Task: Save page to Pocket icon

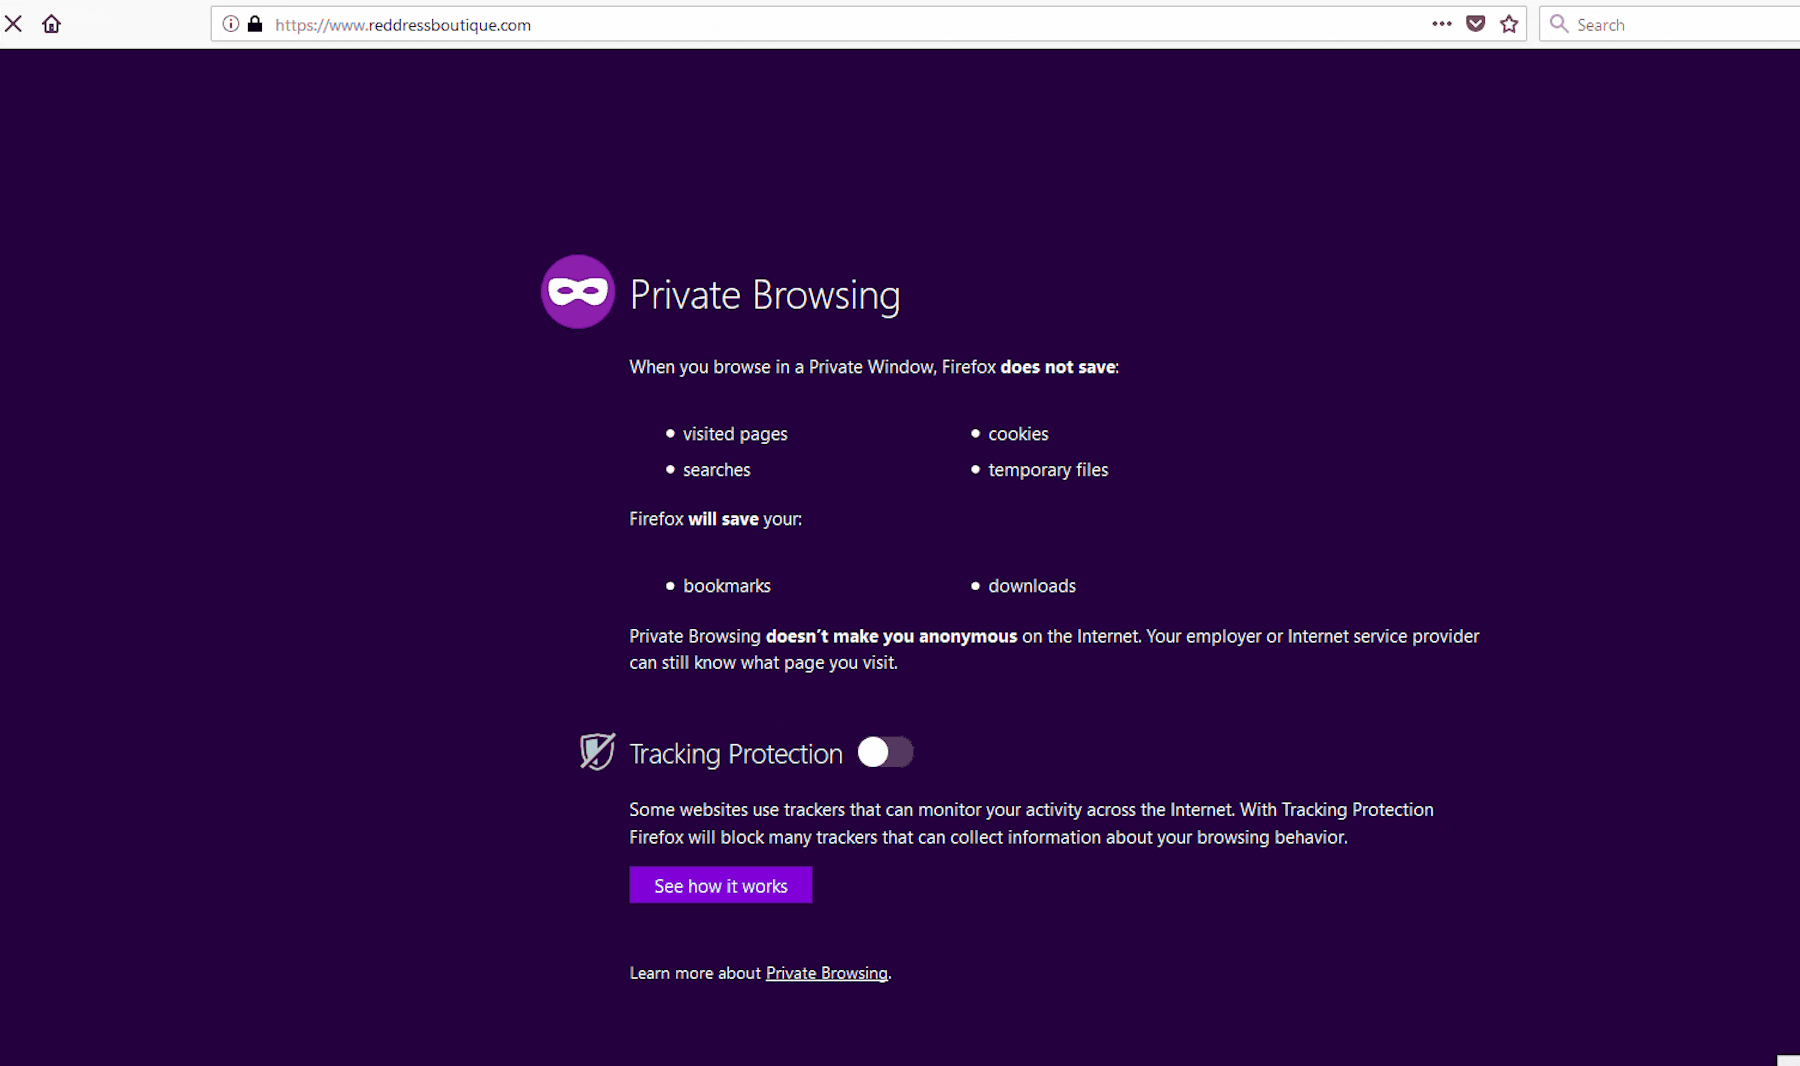Action: tap(1475, 24)
